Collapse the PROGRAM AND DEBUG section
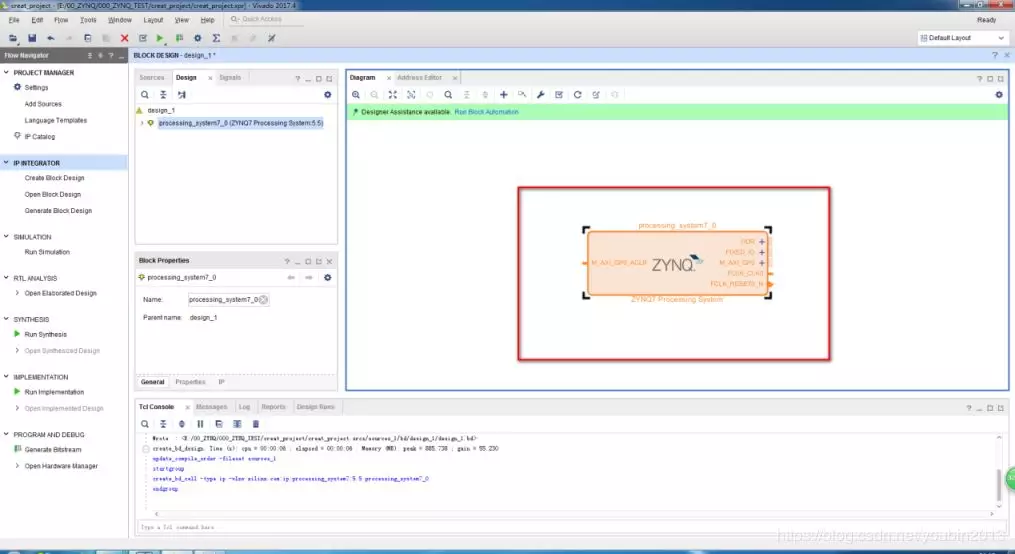The height and width of the screenshot is (554, 1015). tap(6, 434)
